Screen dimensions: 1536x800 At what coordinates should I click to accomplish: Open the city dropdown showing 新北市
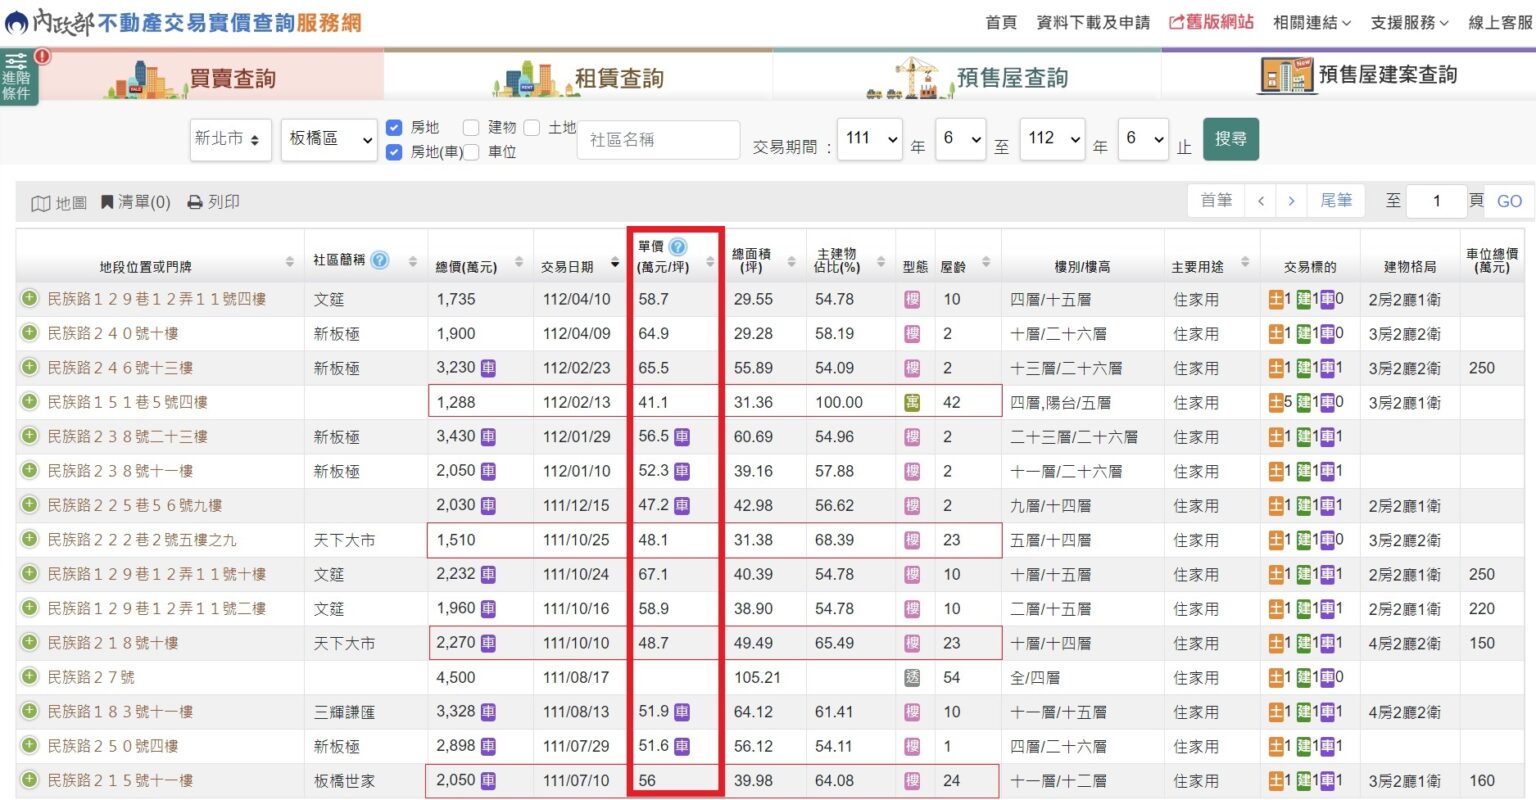(x=231, y=139)
